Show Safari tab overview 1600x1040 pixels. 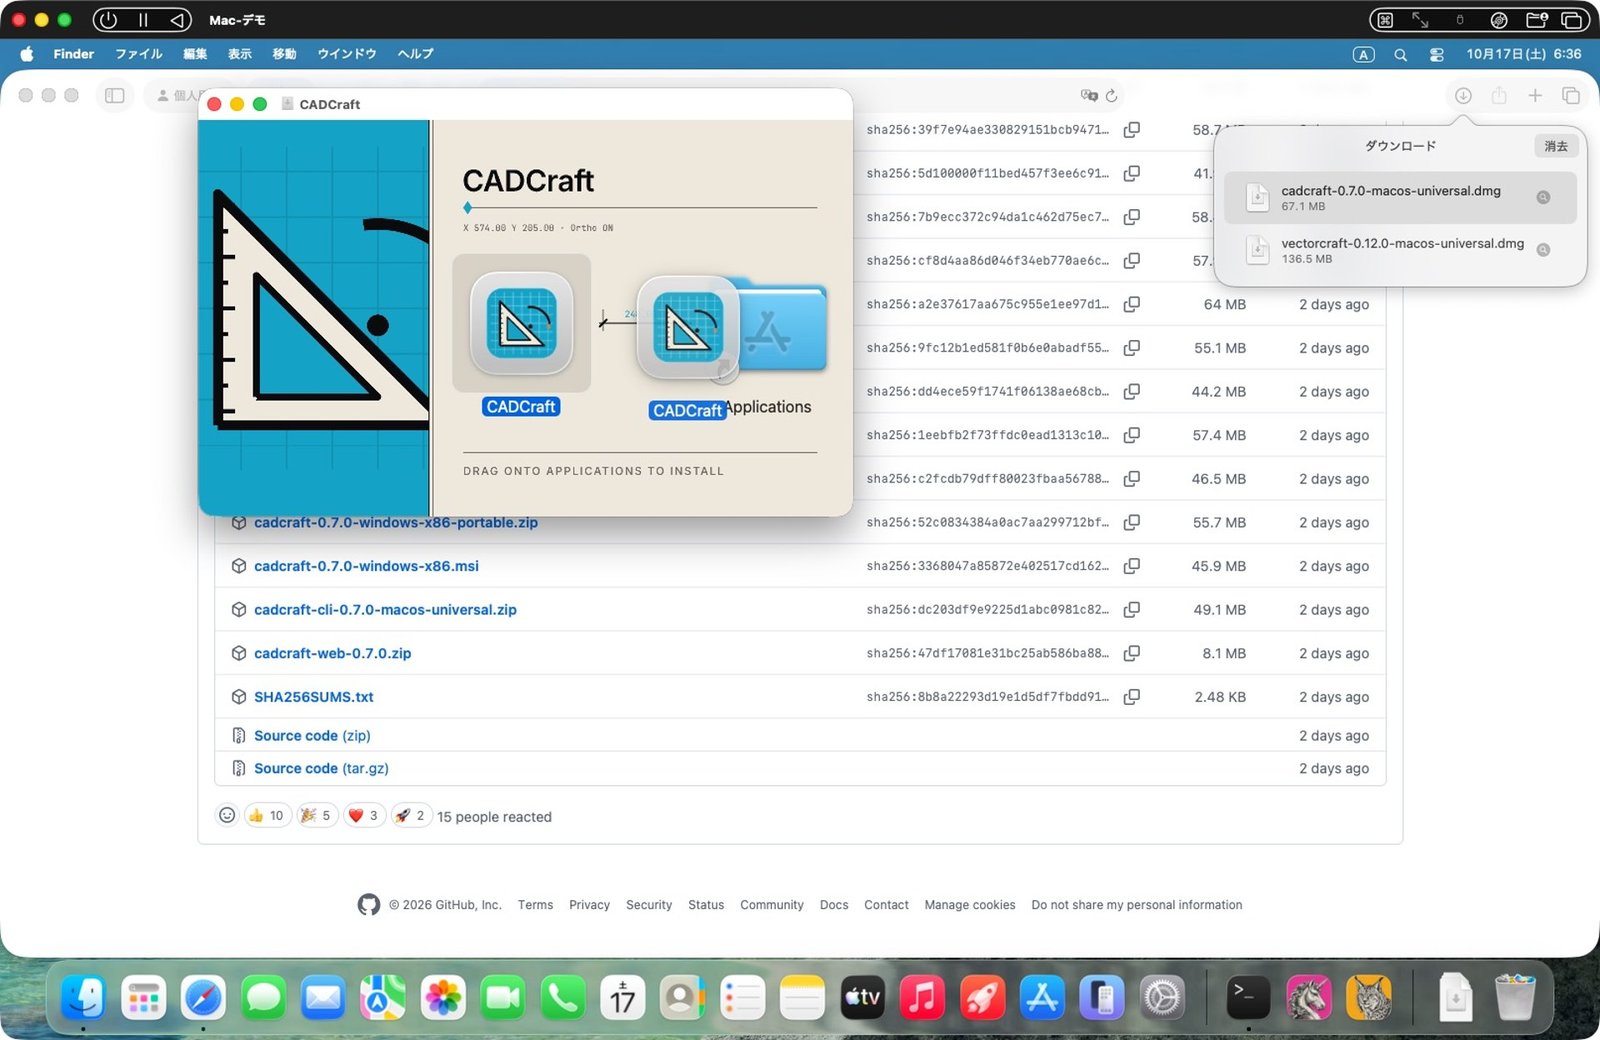1570,95
